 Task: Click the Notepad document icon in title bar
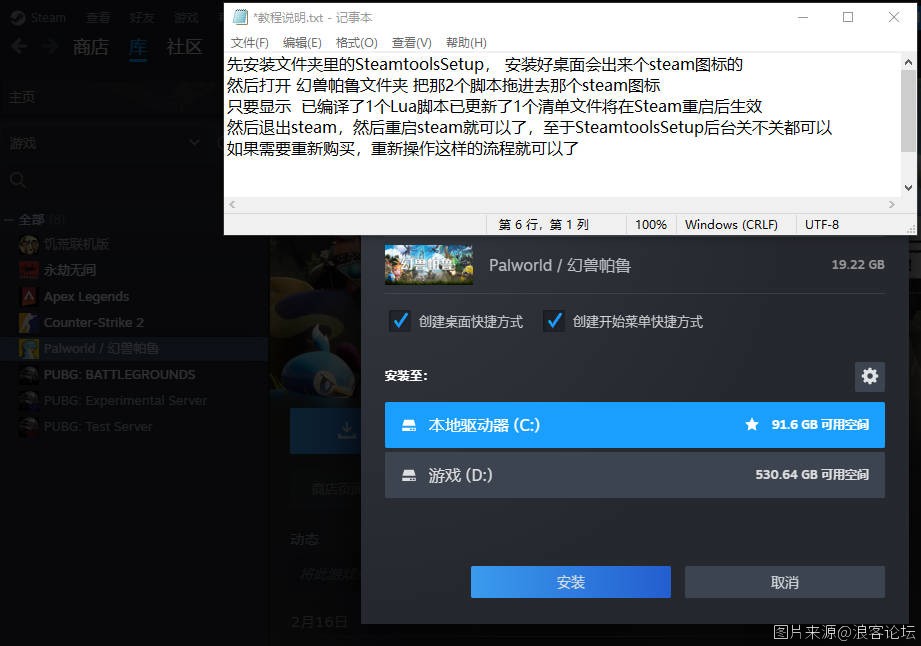tap(240, 17)
